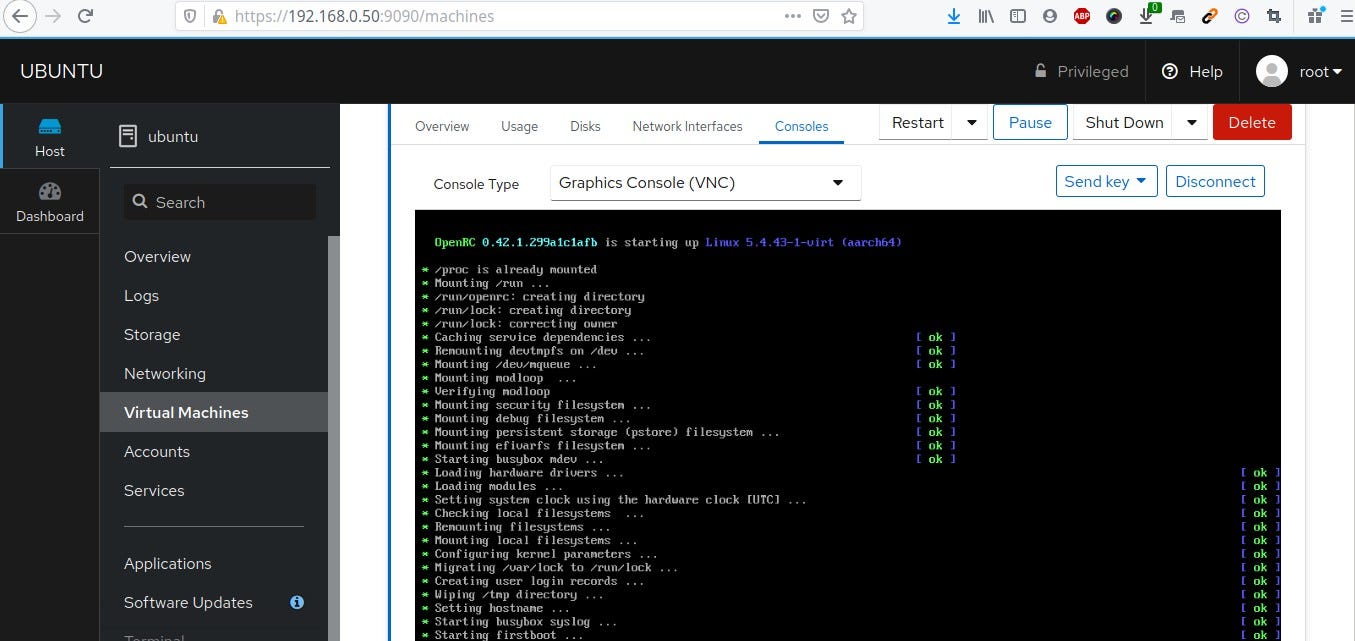Switch to the Usage tab
The width and height of the screenshot is (1355, 641).
(519, 126)
